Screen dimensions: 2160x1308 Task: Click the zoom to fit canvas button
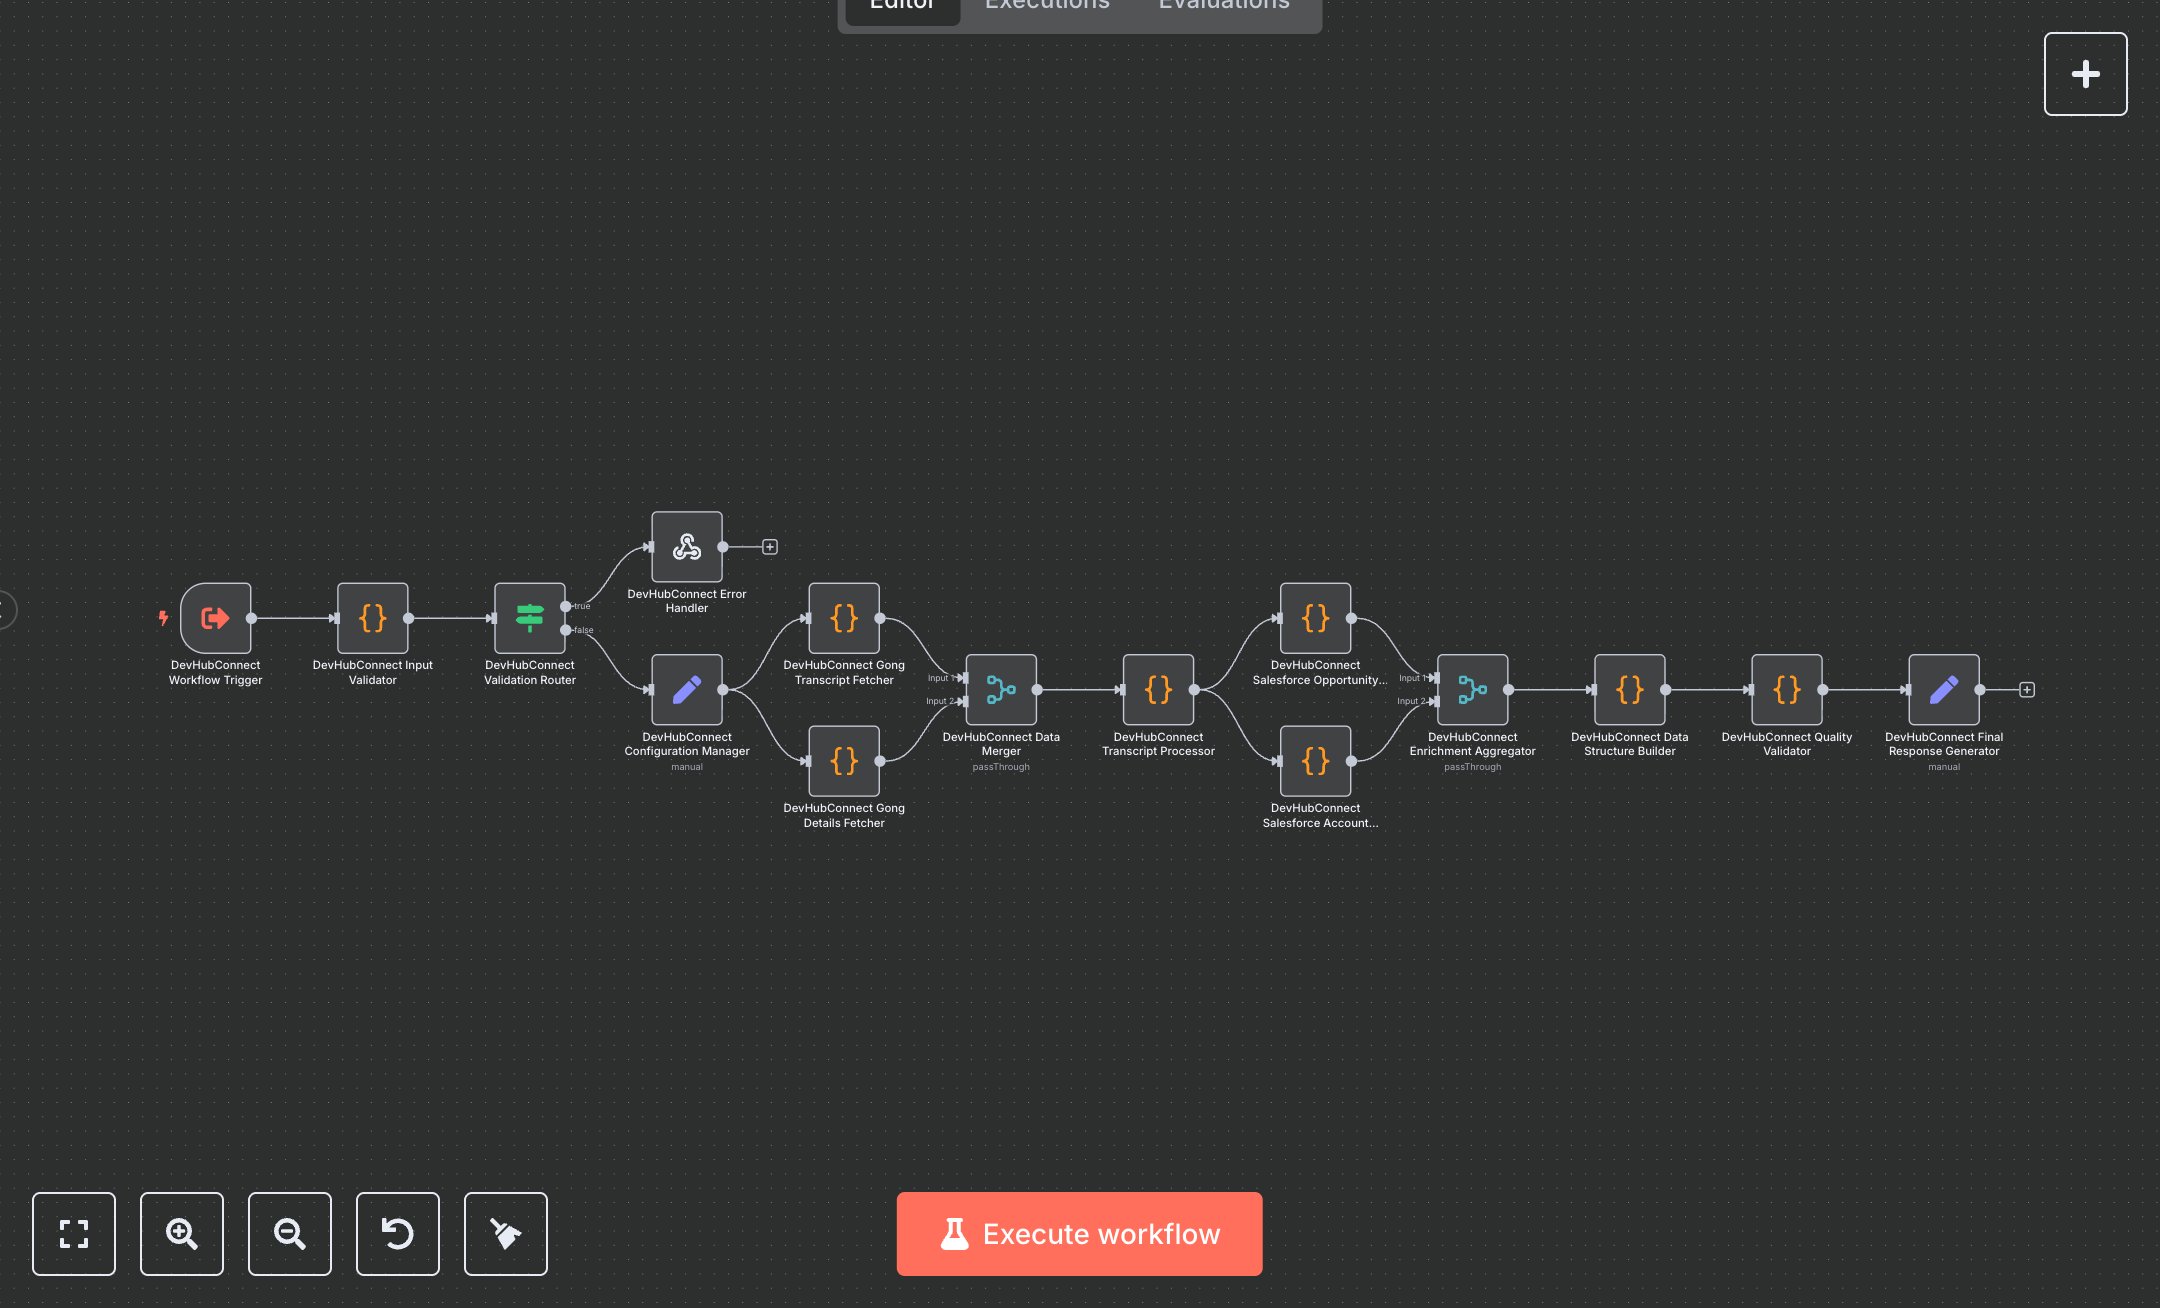[74, 1234]
